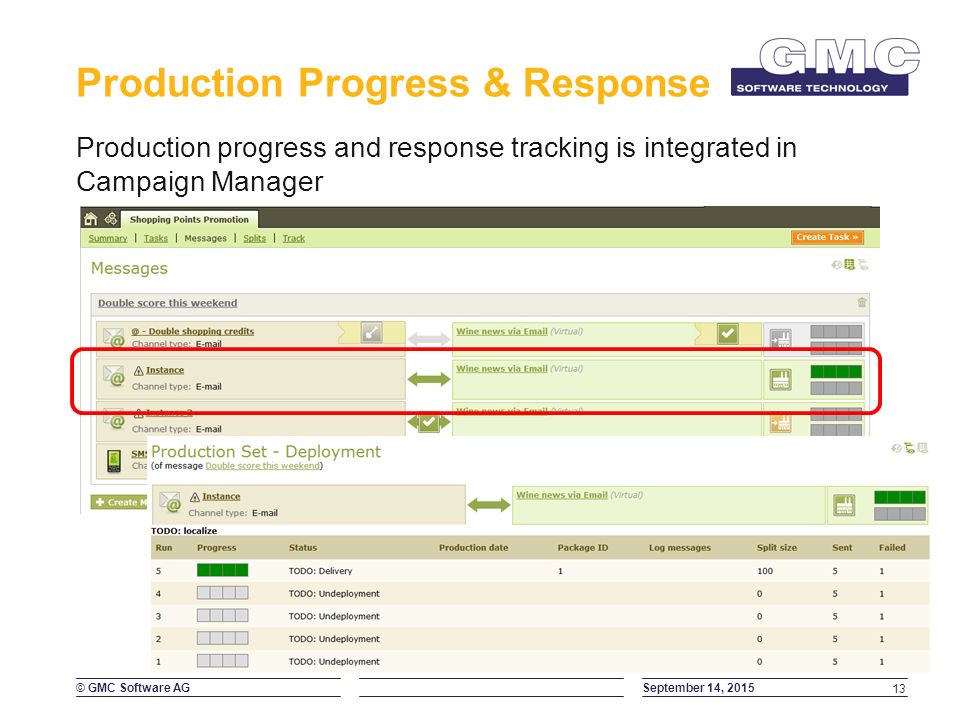Click the empty progress bar of run 1
Screen dimensions: 960x720
[222, 661]
